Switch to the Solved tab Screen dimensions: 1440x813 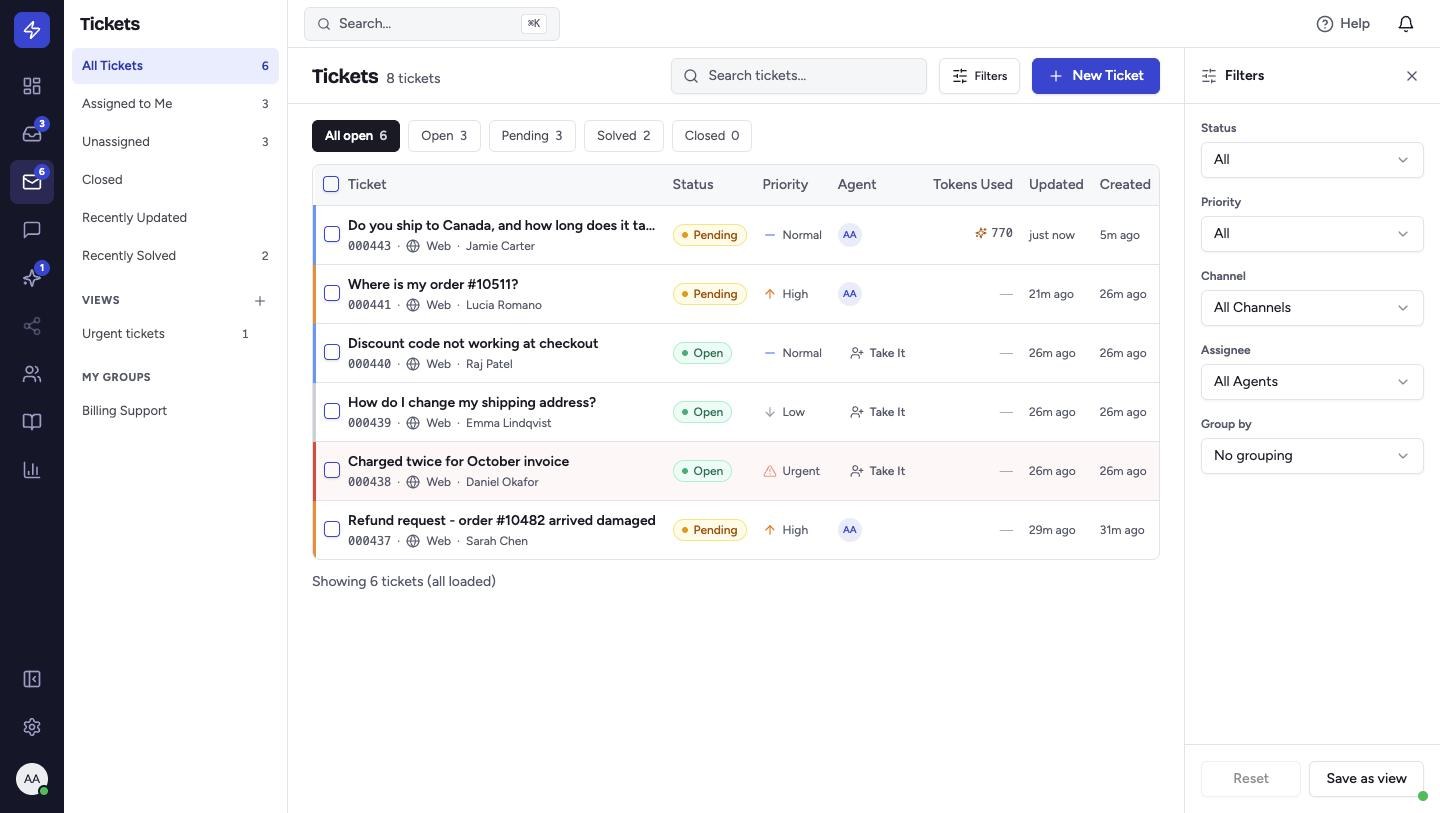click(x=624, y=136)
